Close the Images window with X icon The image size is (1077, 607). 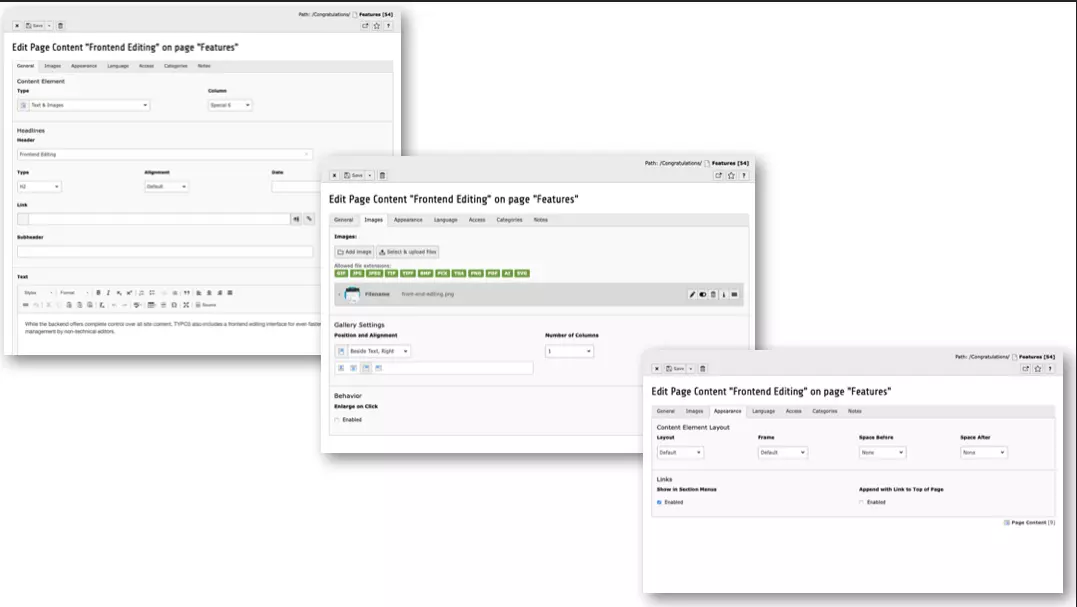pos(335,175)
